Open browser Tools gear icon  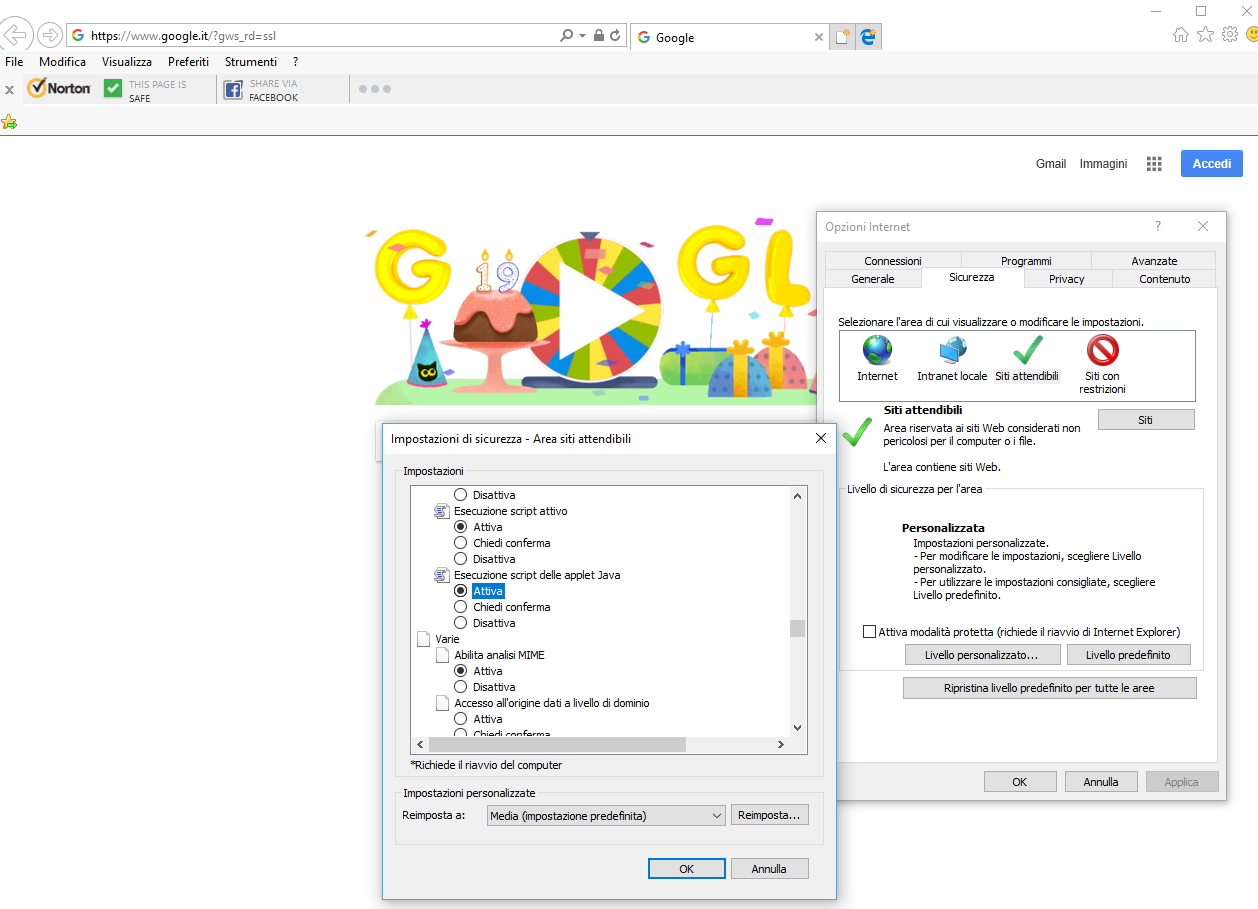tap(1230, 35)
